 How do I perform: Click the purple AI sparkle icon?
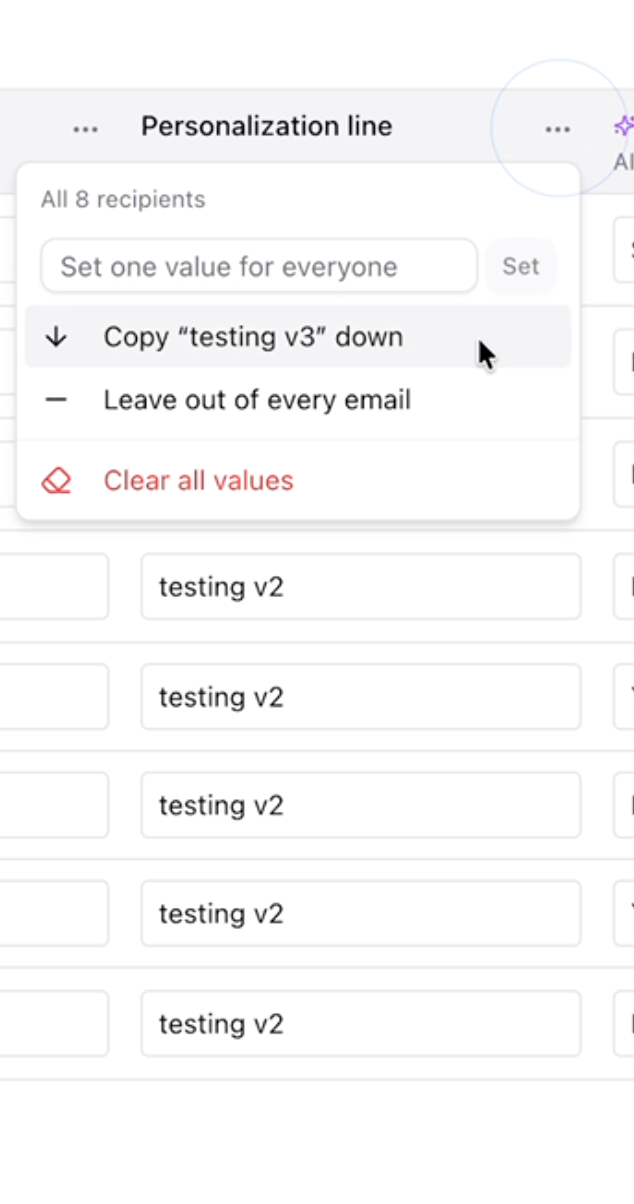[624, 126]
